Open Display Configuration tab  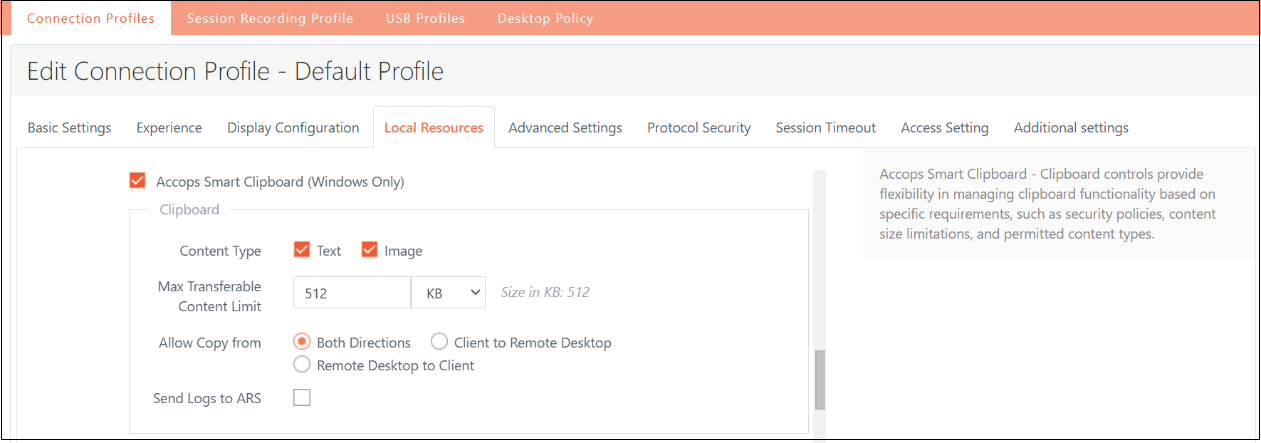click(x=293, y=128)
